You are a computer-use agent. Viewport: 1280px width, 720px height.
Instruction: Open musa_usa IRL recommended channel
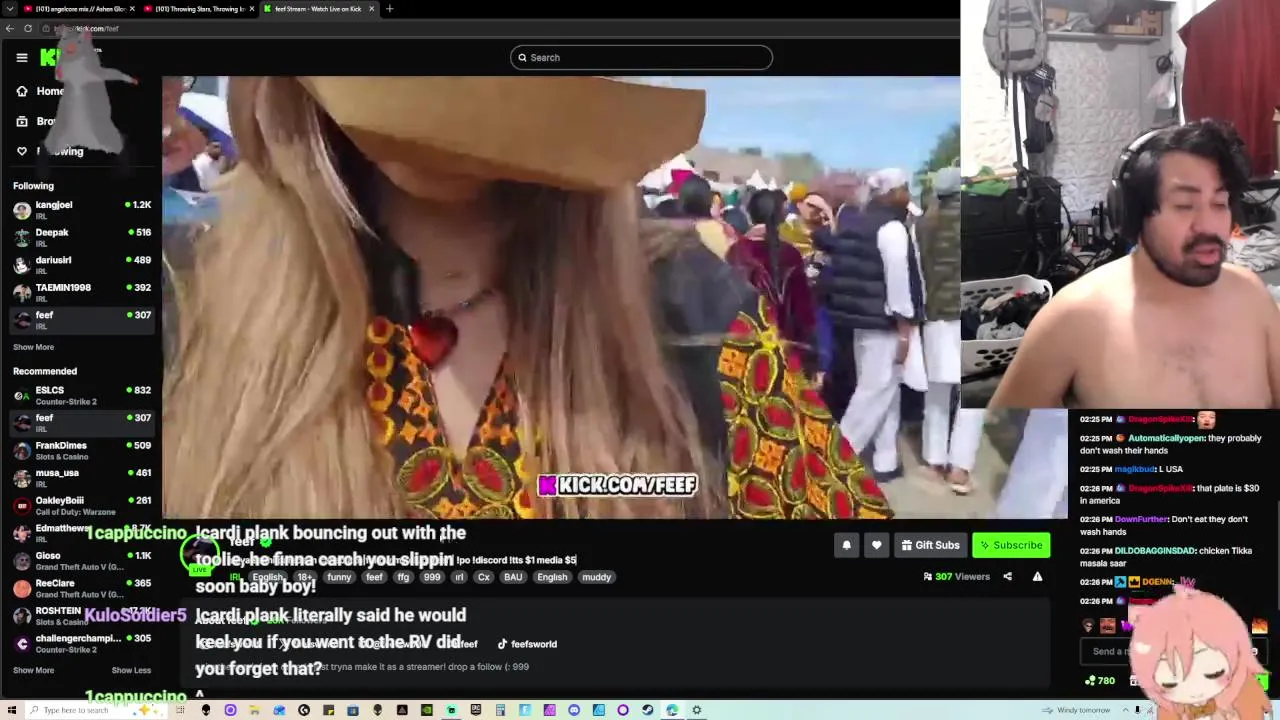point(82,477)
